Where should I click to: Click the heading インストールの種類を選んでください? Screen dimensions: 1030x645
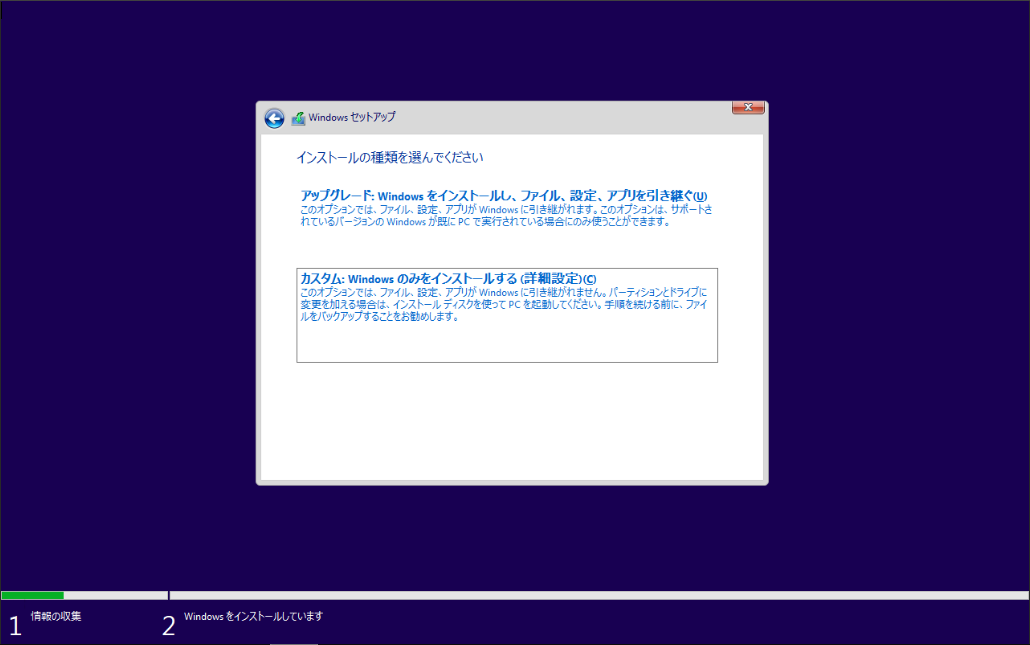pyautogui.click(x=390, y=157)
